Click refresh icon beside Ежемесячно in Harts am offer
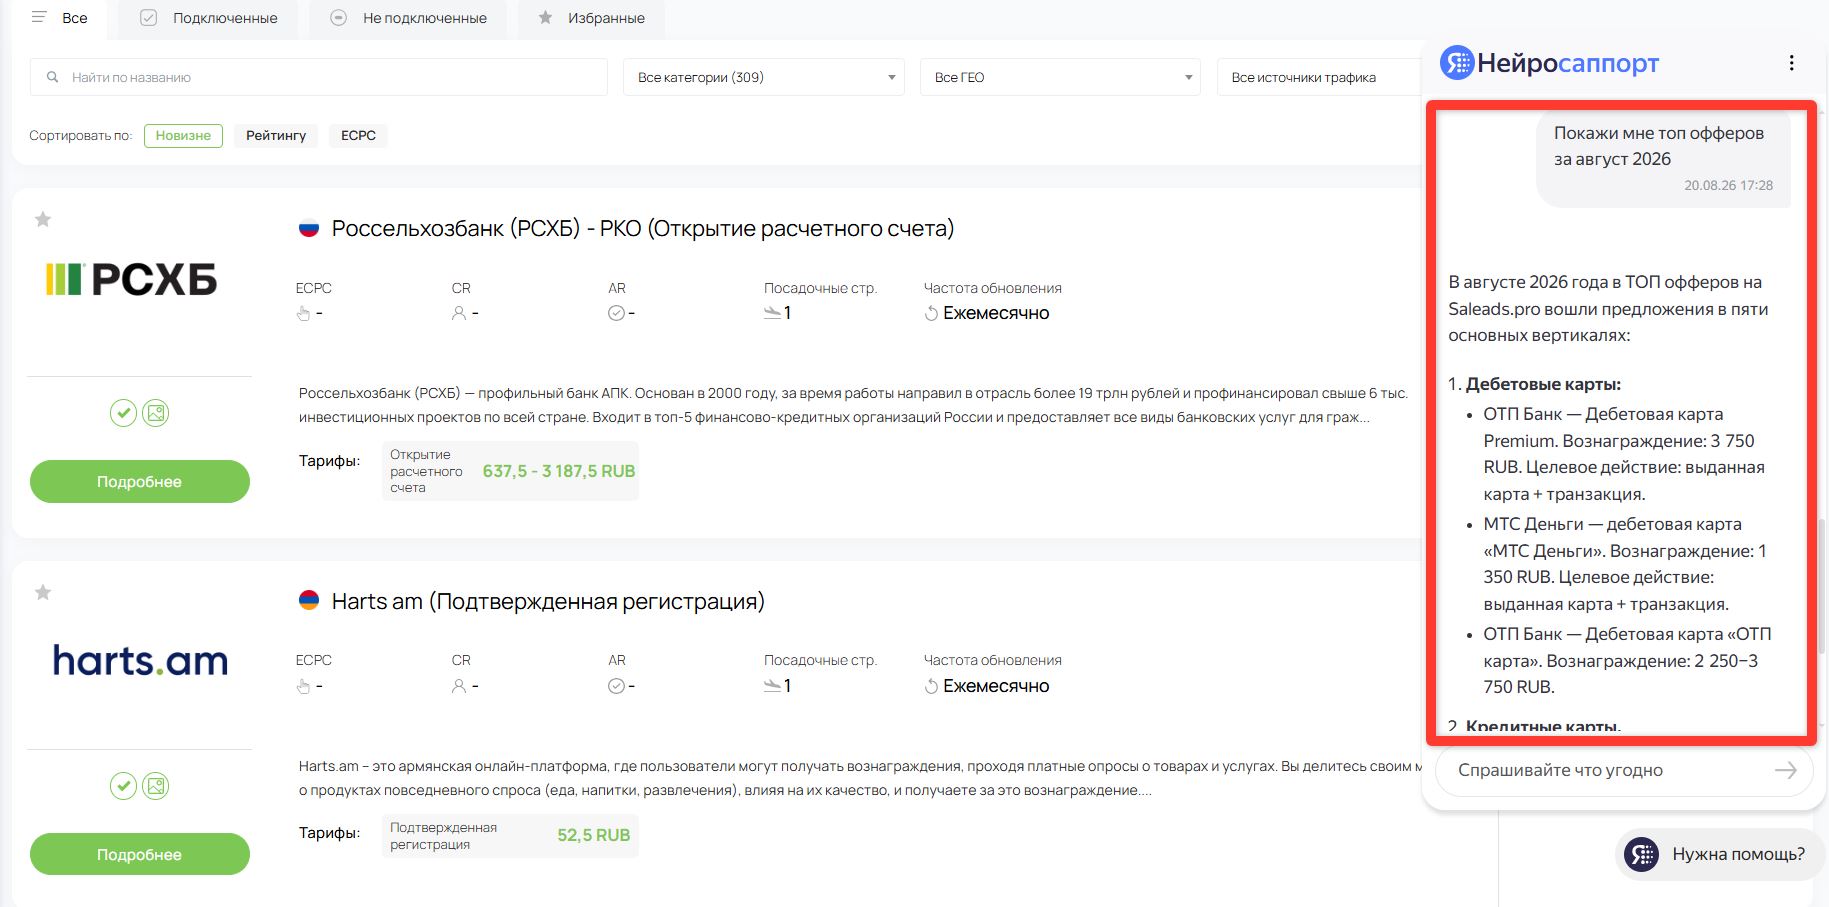1829x907 pixels. (x=931, y=686)
